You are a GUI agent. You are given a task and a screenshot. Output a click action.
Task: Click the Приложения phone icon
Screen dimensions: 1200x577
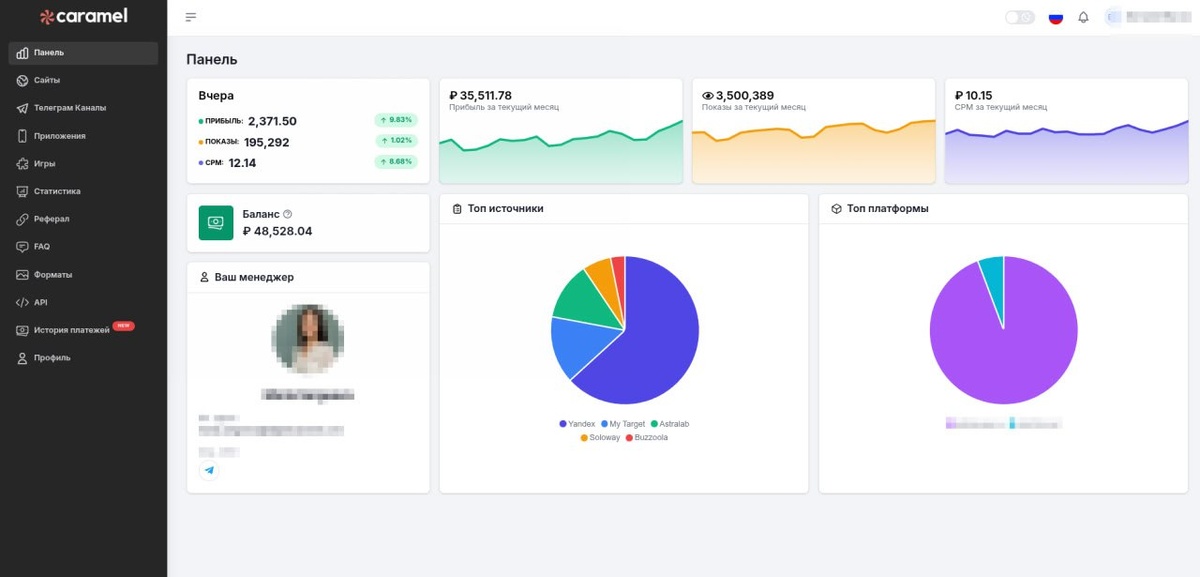[x=22, y=136]
